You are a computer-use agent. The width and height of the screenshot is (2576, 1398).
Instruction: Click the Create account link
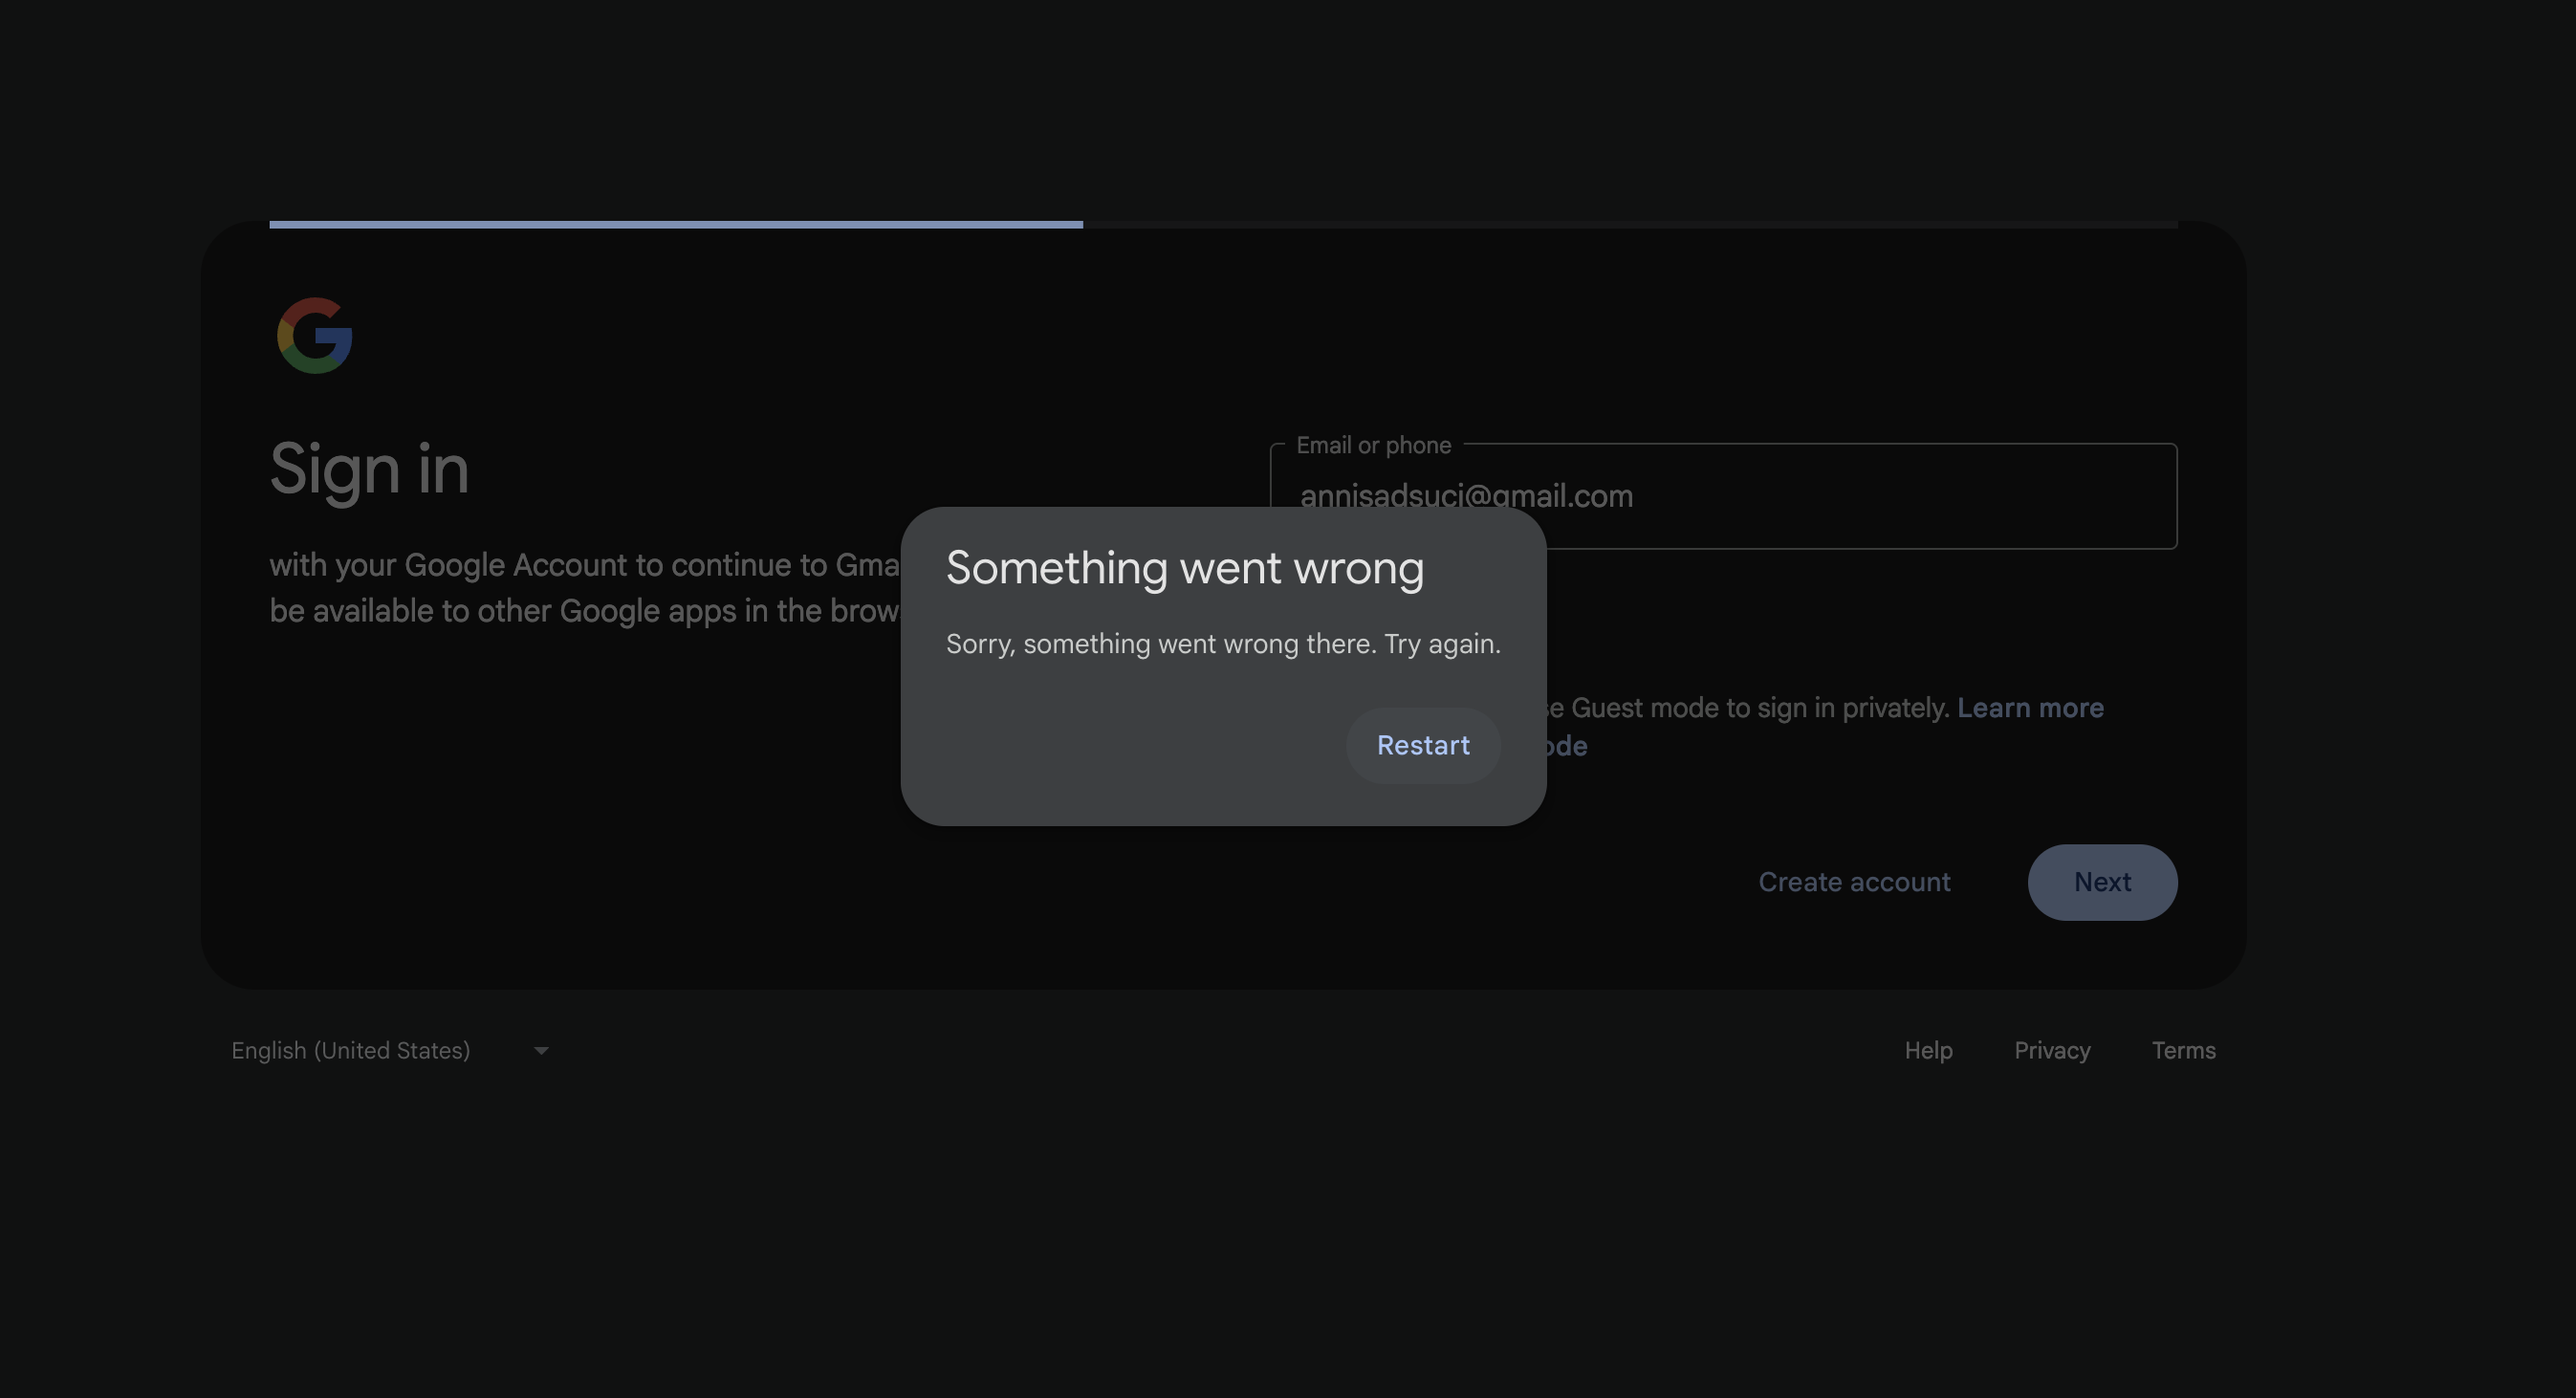tap(1853, 882)
